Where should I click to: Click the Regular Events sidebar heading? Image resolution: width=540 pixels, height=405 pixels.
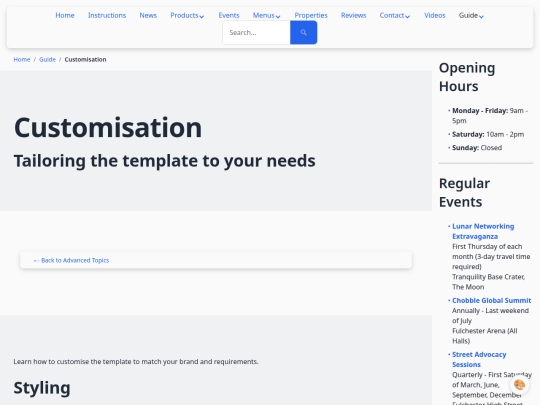tap(464, 193)
